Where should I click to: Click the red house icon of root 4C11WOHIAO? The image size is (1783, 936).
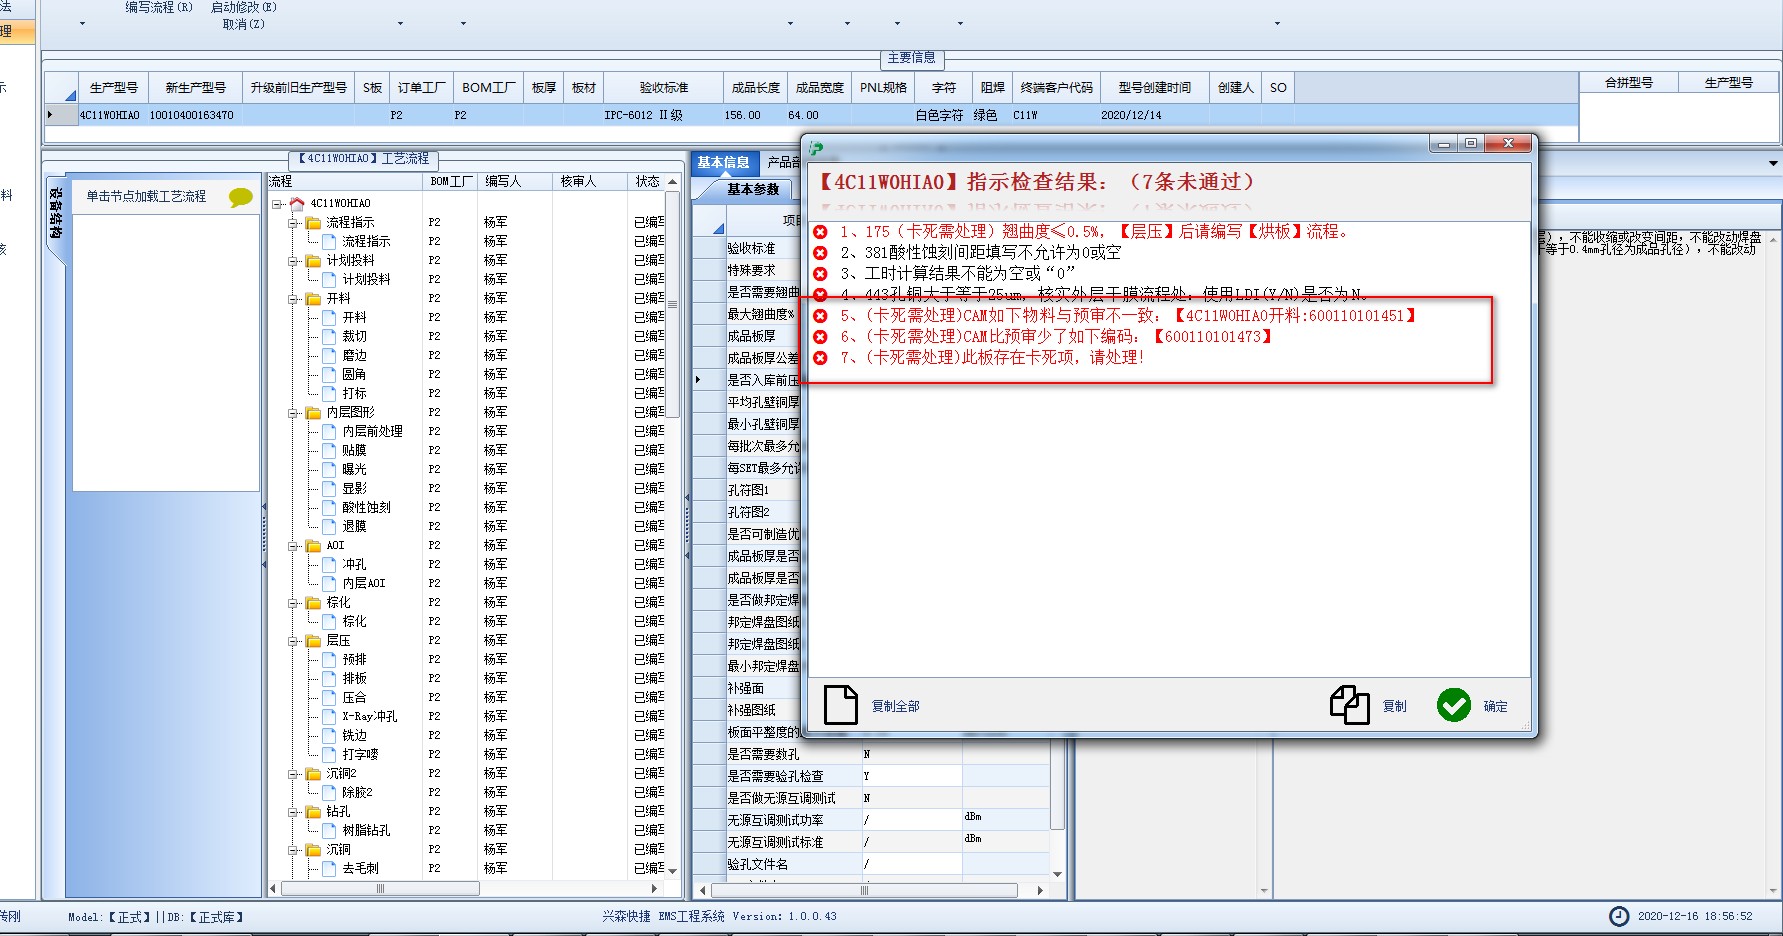pyautogui.click(x=297, y=203)
